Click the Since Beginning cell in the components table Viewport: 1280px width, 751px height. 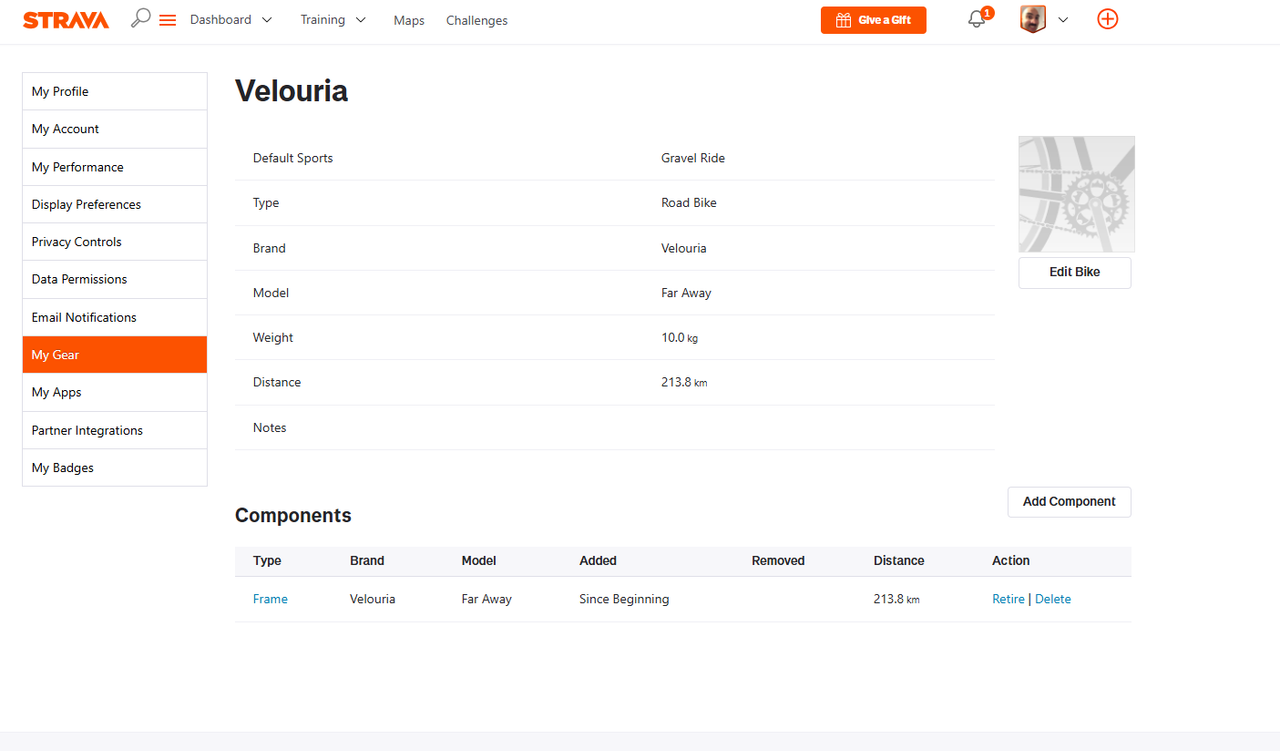624,599
